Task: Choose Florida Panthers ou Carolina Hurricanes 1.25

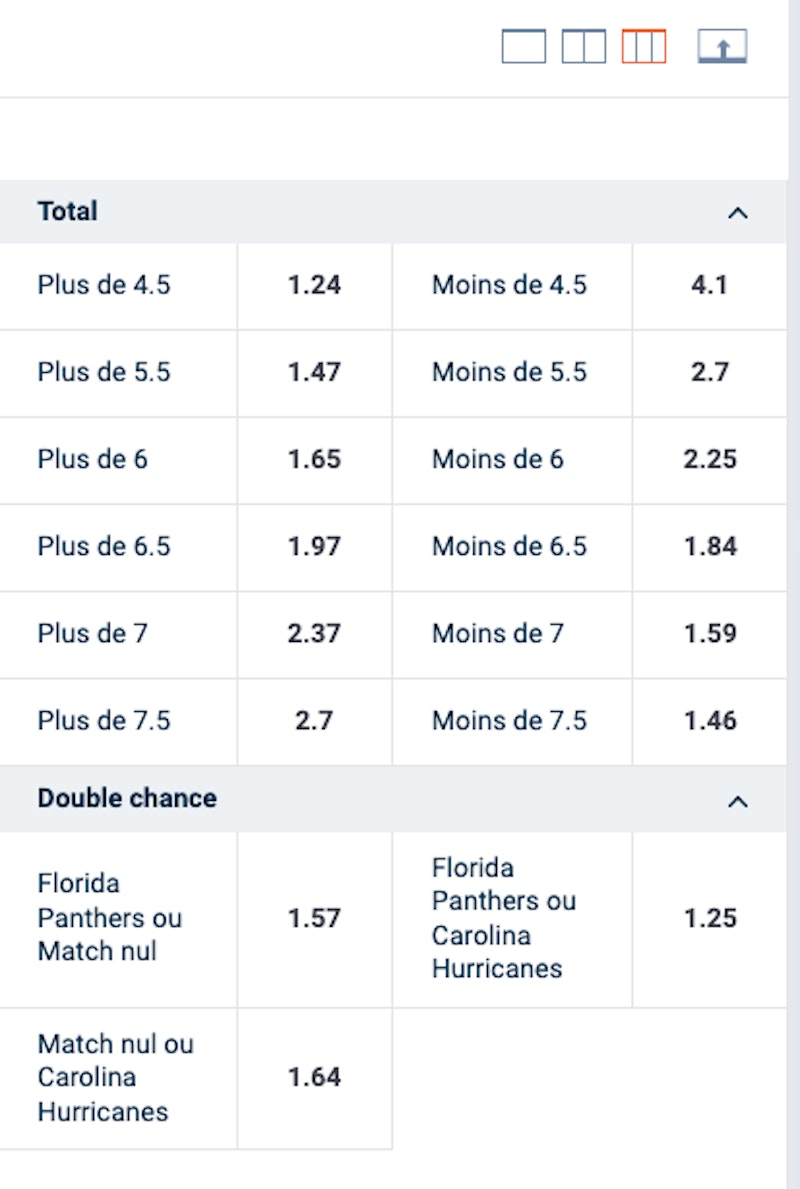Action: 709,919
